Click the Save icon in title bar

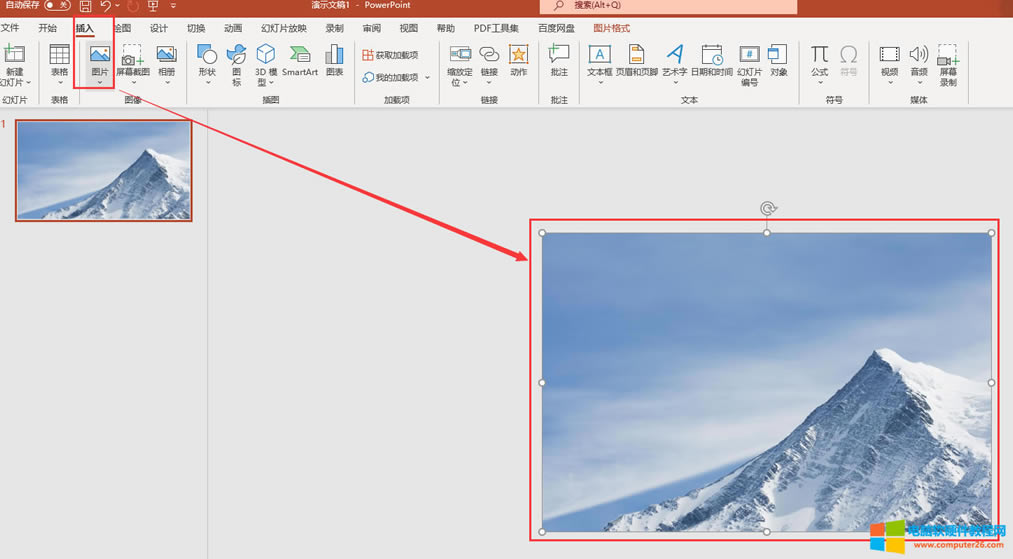tap(86, 6)
